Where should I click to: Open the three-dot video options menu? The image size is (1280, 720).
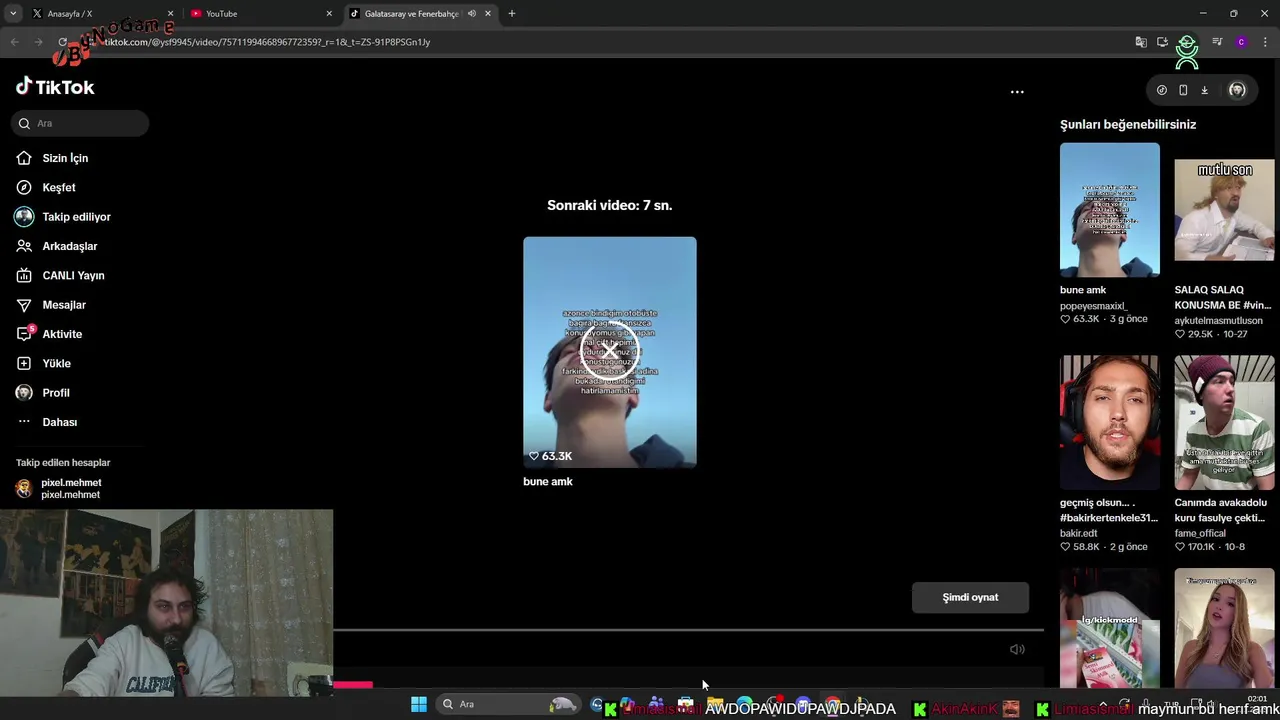click(x=1017, y=91)
